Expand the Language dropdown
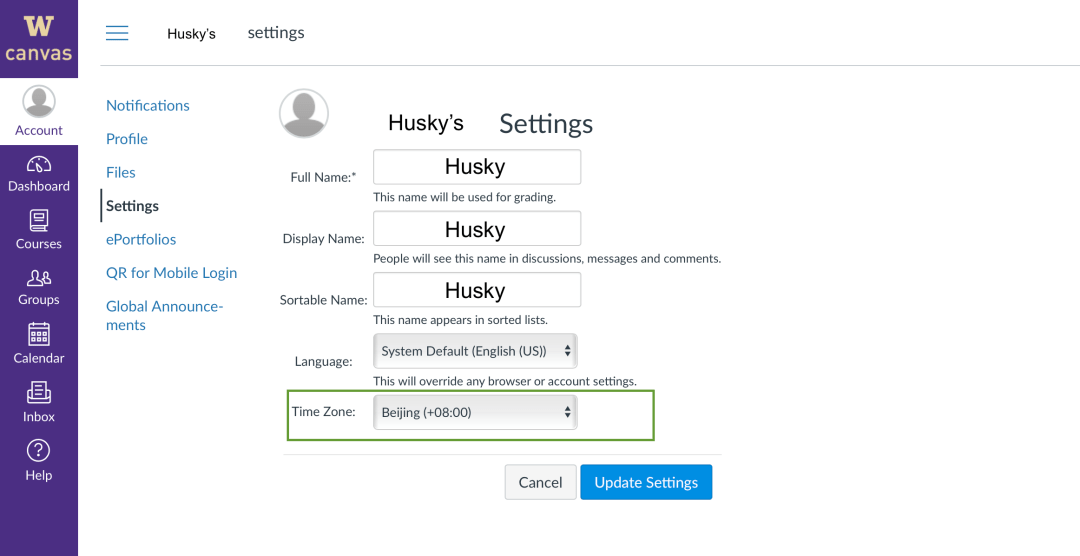The width and height of the screenshot is (1080, 556). pos(475,351)
